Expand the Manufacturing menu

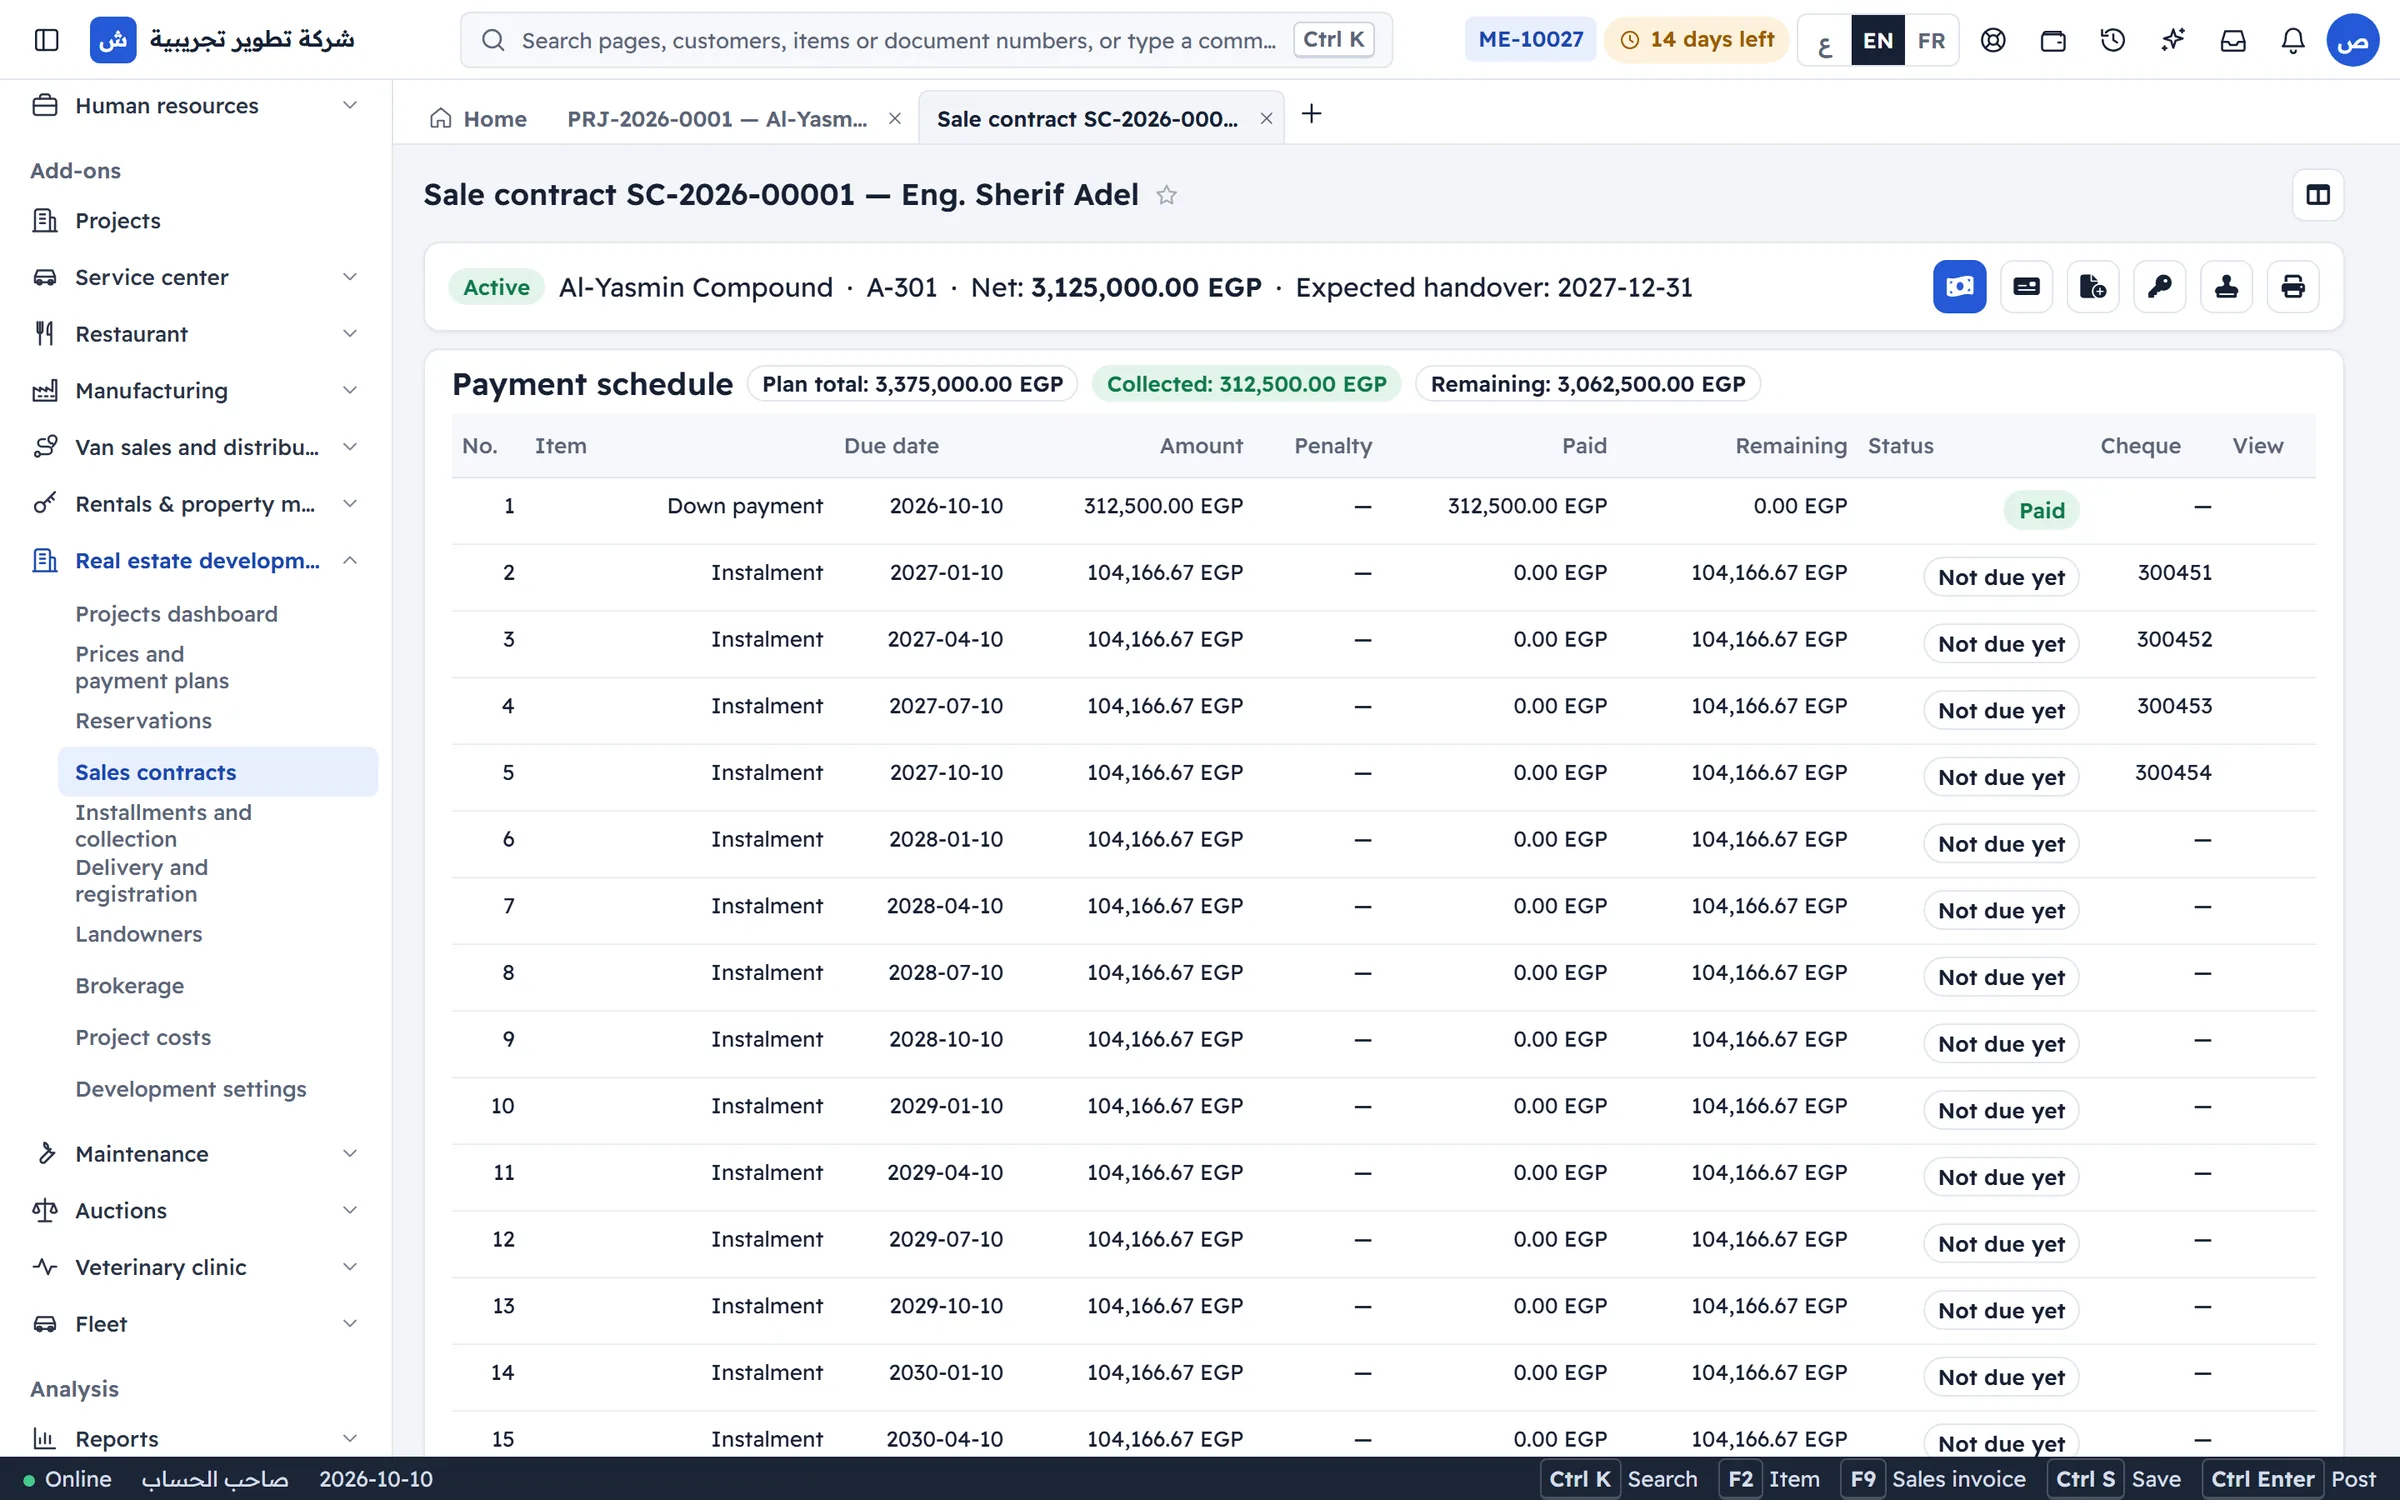(196, 391)
